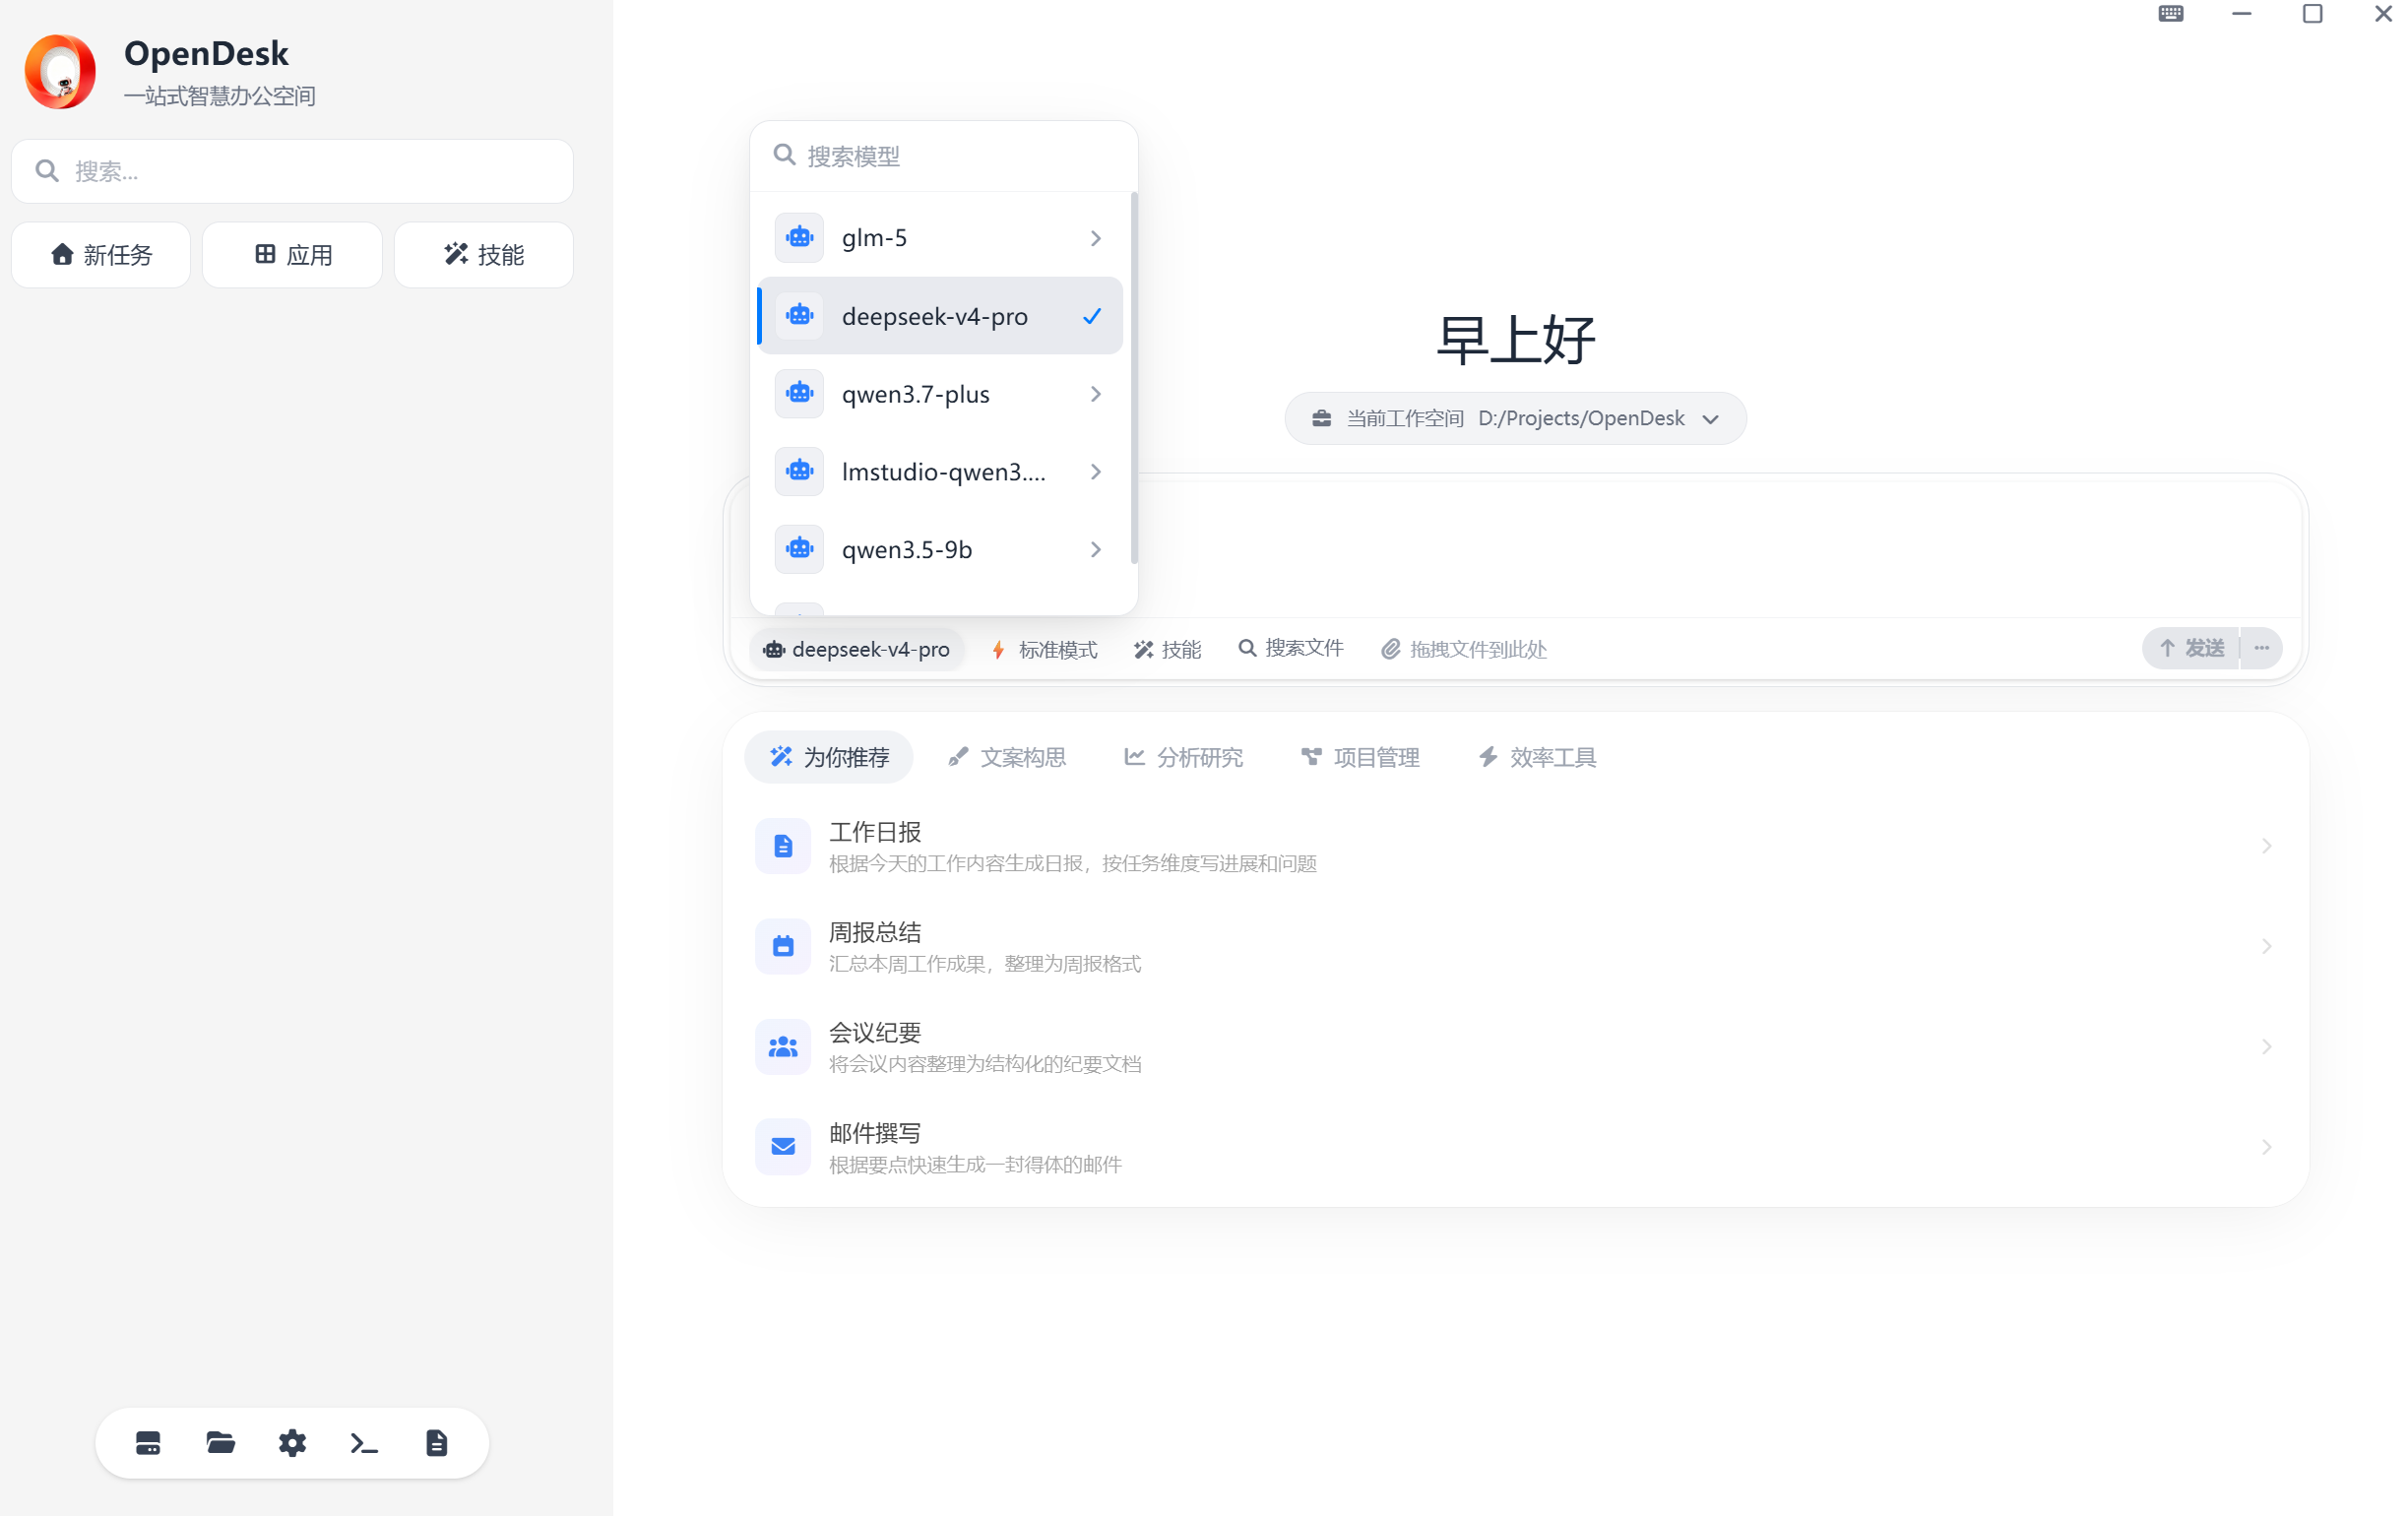Viewport: 2408px width, 1516px height.
Task: Click the envelope icon for 邮件撰写
Action: [x=783, y=1146]
